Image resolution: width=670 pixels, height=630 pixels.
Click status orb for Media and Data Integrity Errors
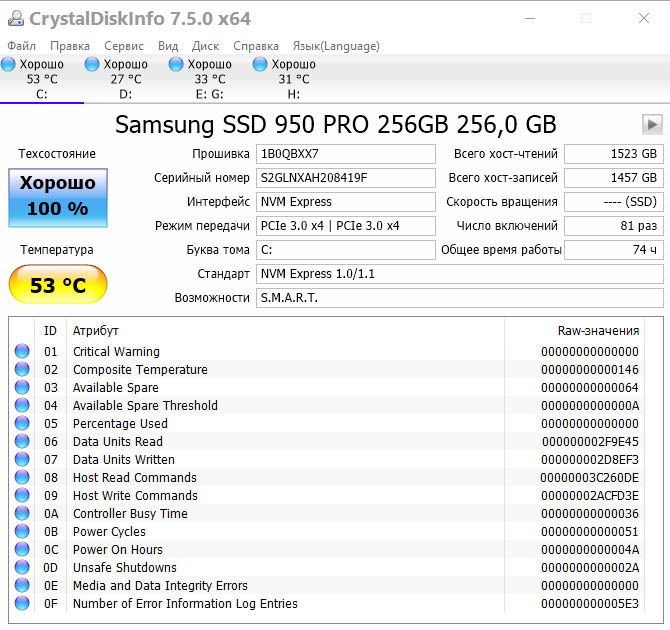[x=22, y=585]
